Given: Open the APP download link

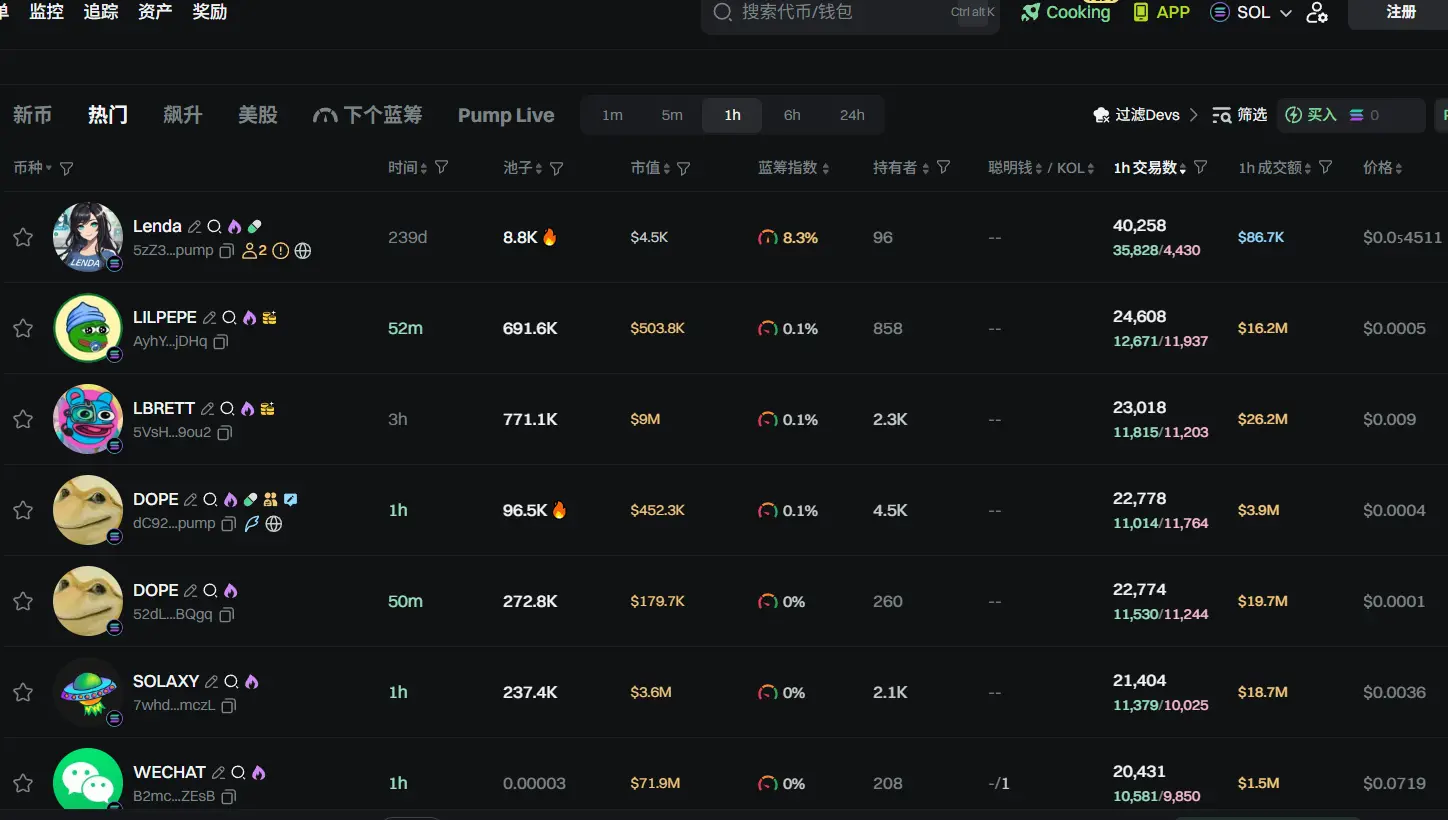Looking at the screenshot, I should tap(1161, 12).
